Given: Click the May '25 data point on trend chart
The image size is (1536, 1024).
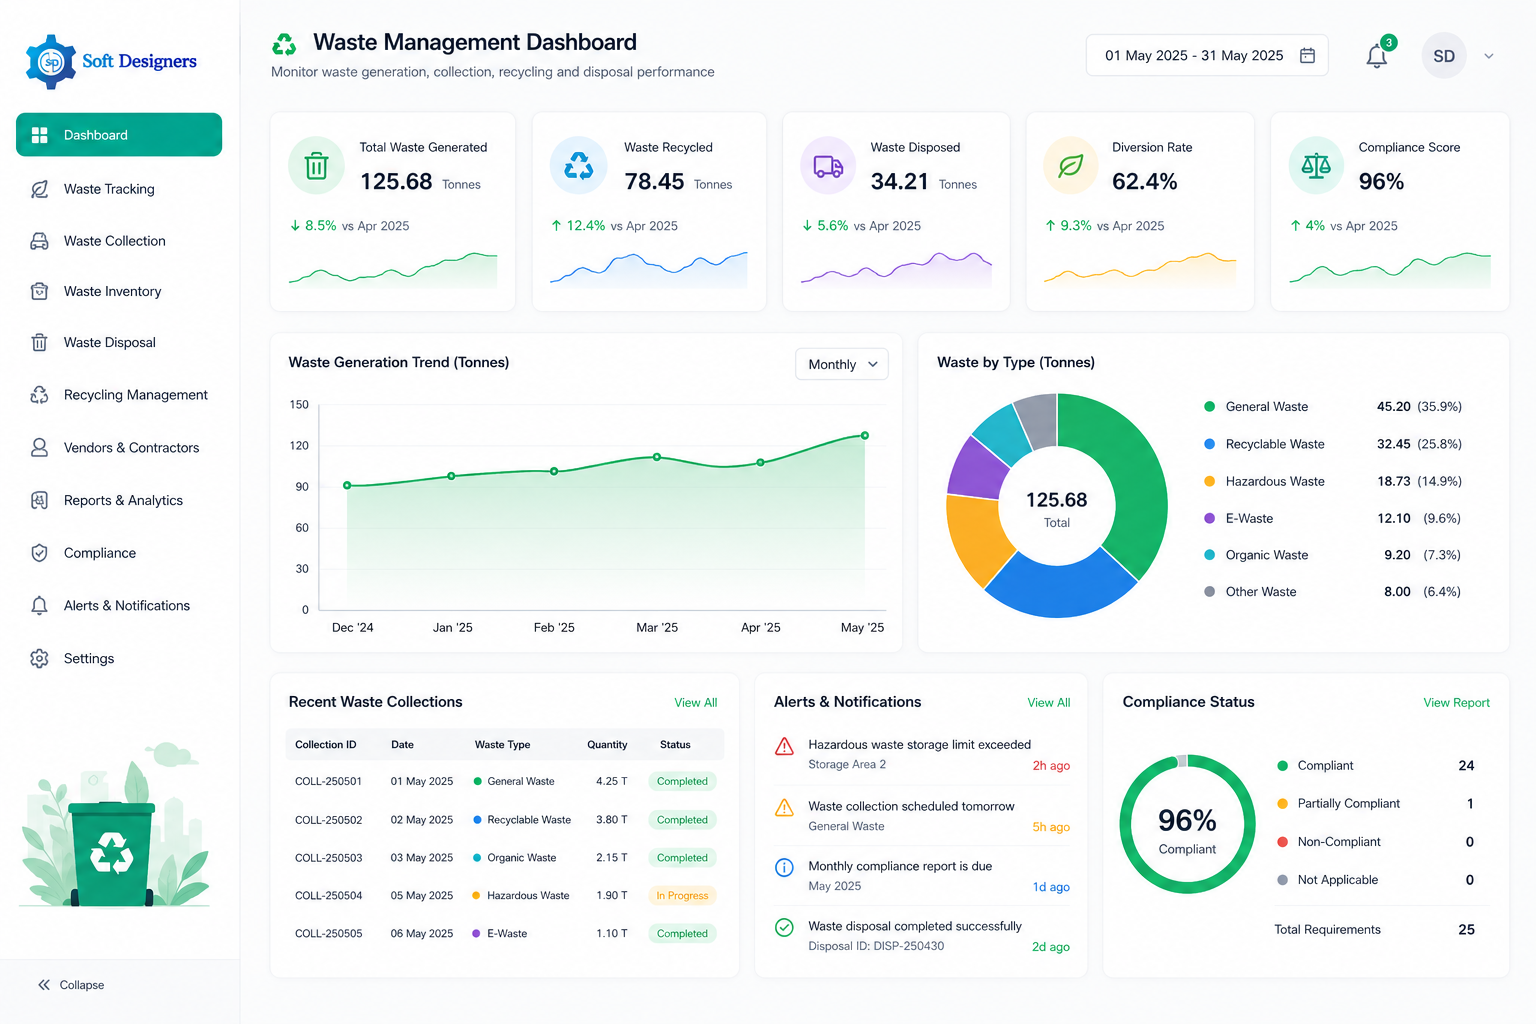Looking at the screenshot, I should pos(865,435).
